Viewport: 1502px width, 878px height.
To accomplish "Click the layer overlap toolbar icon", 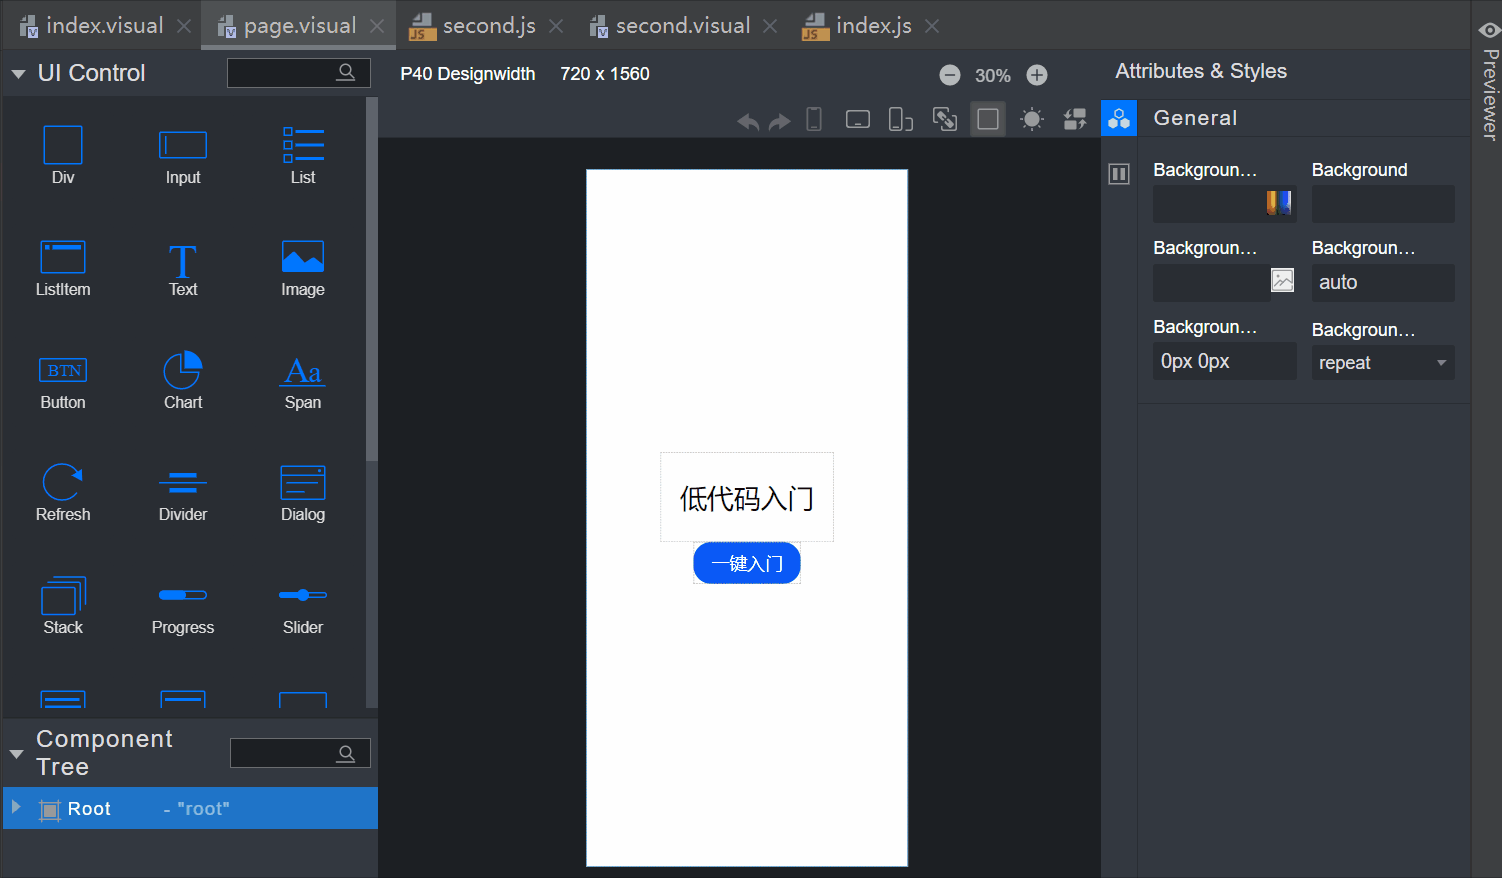I will tap(945, 120).
